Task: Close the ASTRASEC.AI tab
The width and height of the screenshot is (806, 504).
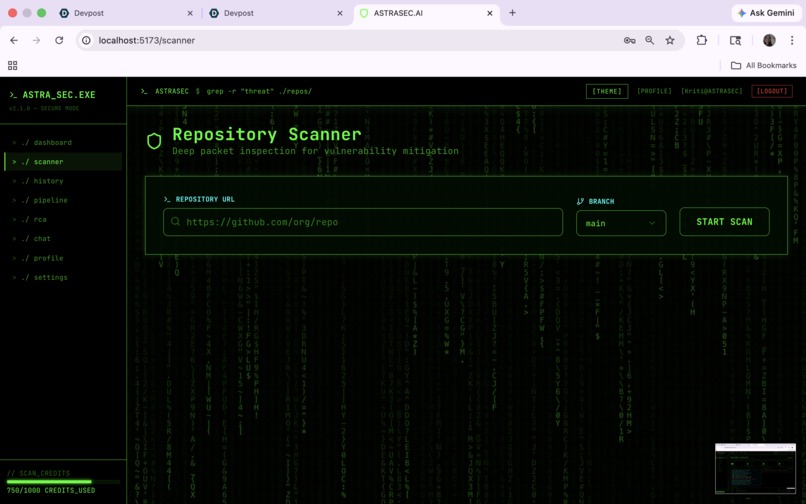Action: [x=490, y=13]
